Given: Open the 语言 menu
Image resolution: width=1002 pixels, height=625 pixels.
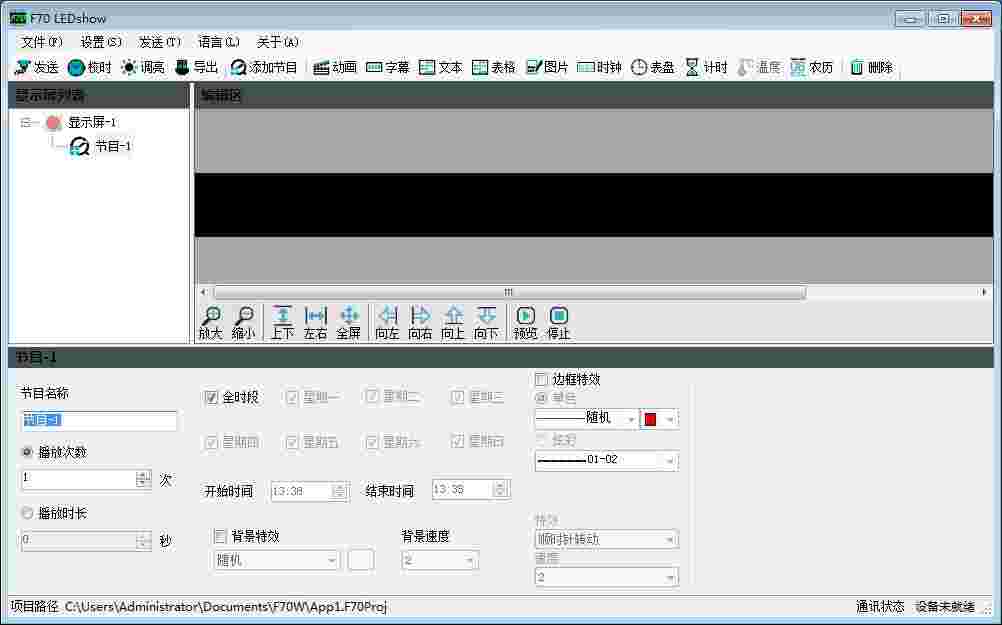Looking at the screenshot, I should click(218, 41).
